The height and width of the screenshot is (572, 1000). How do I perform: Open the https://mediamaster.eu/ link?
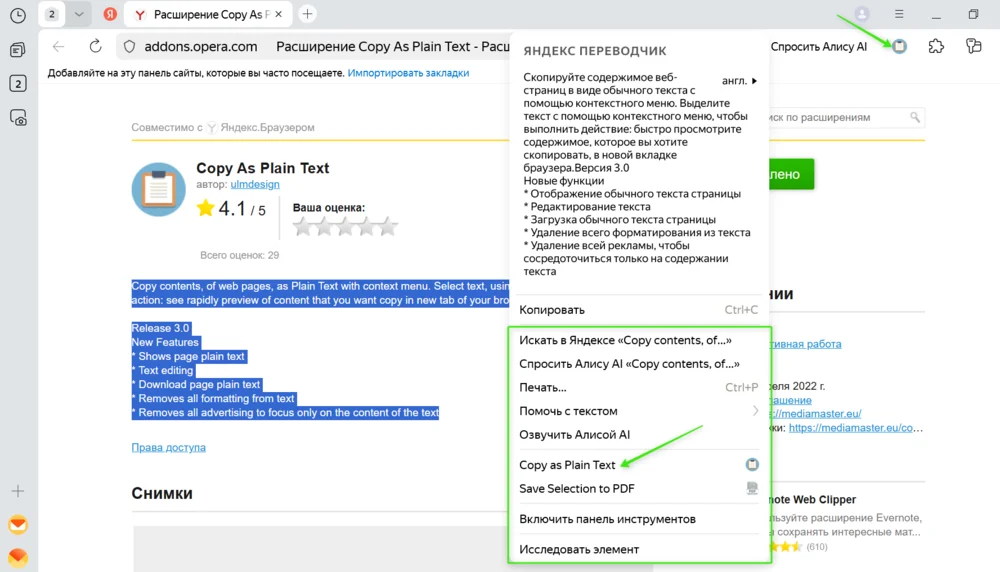[815, 414]
